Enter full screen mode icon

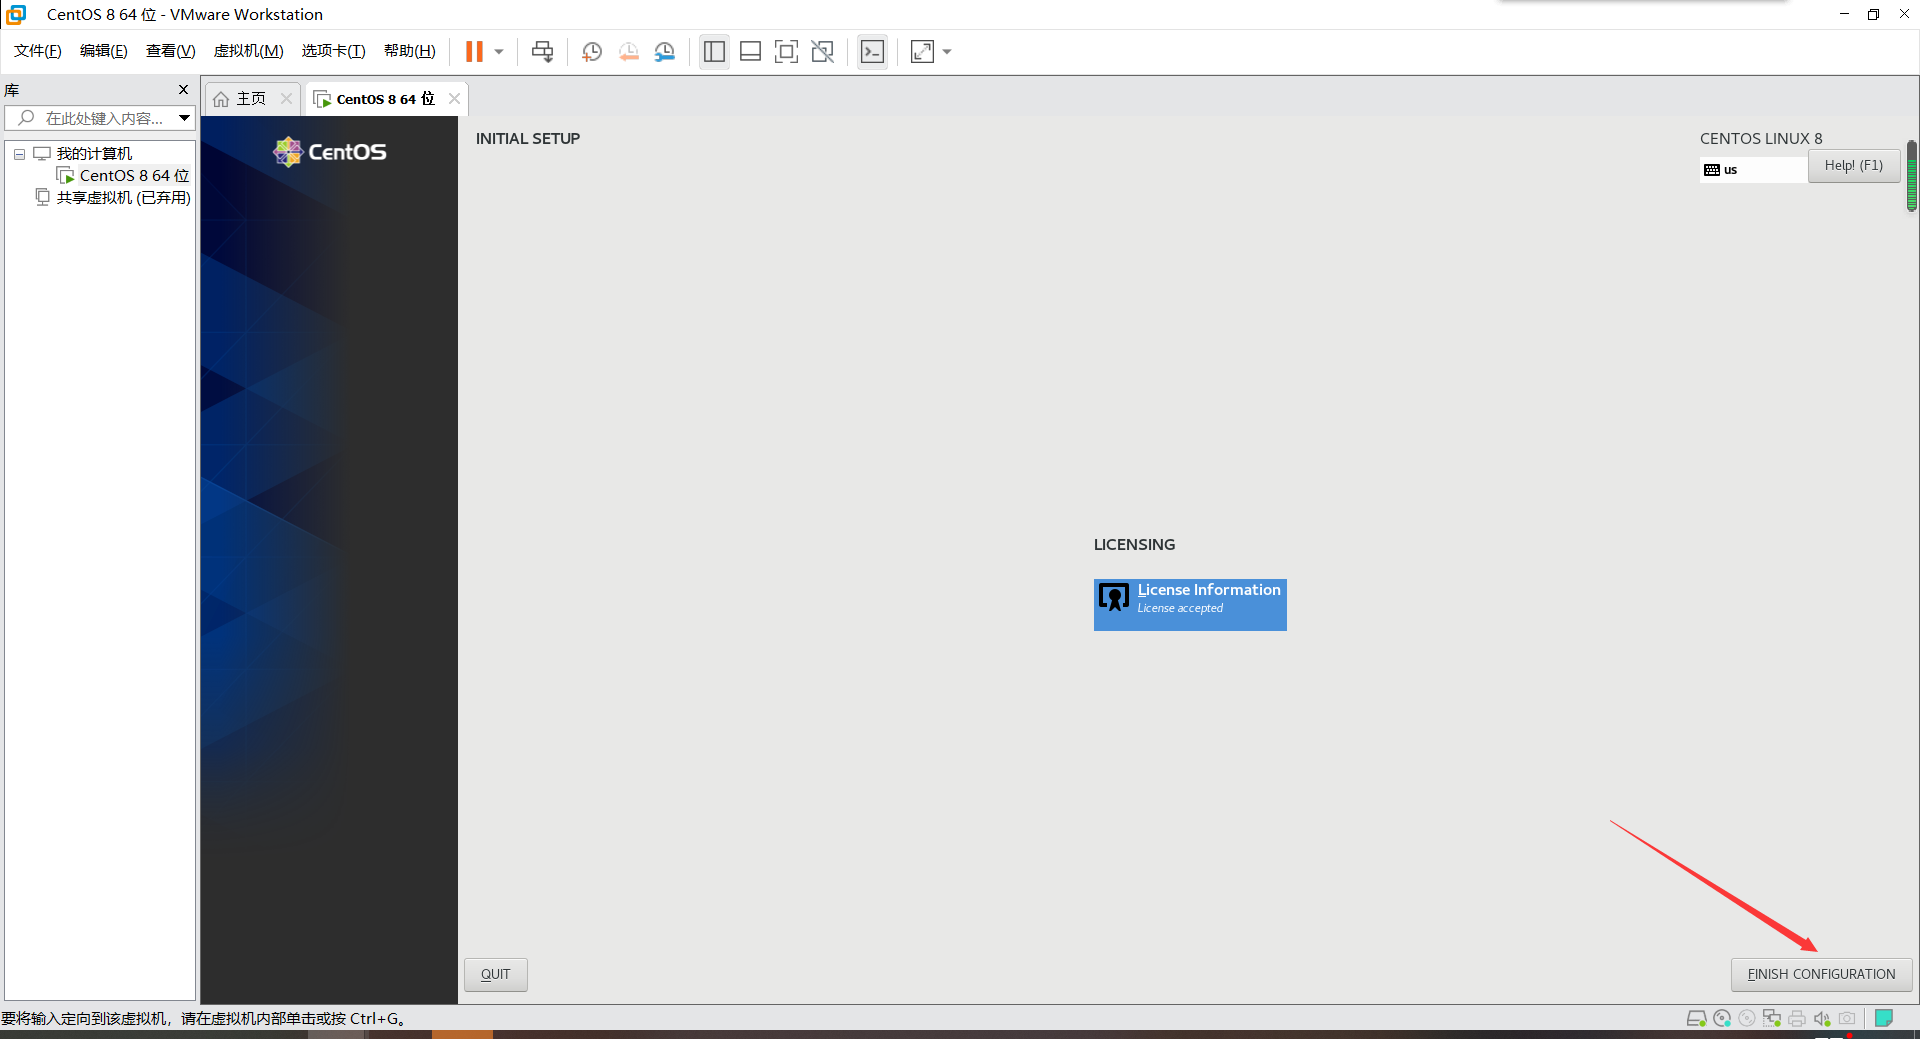point(786,52)
